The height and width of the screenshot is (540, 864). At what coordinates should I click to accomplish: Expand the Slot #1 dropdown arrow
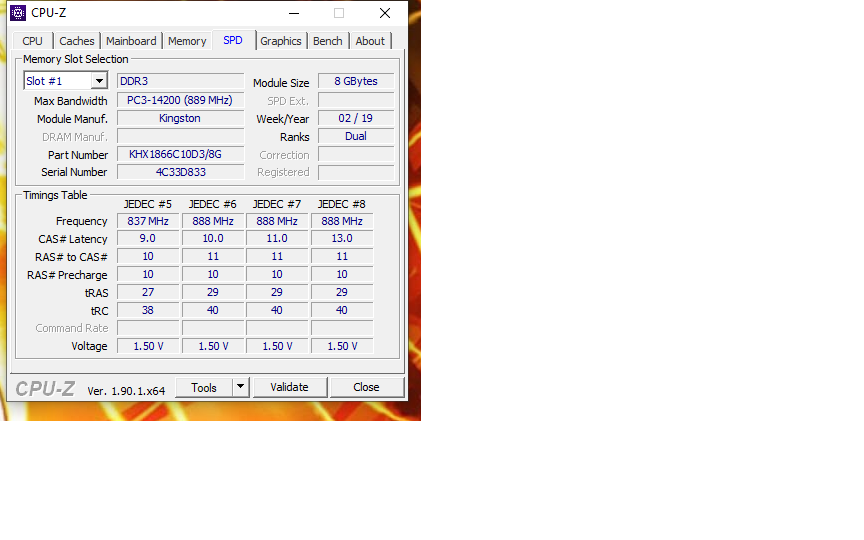99,81
